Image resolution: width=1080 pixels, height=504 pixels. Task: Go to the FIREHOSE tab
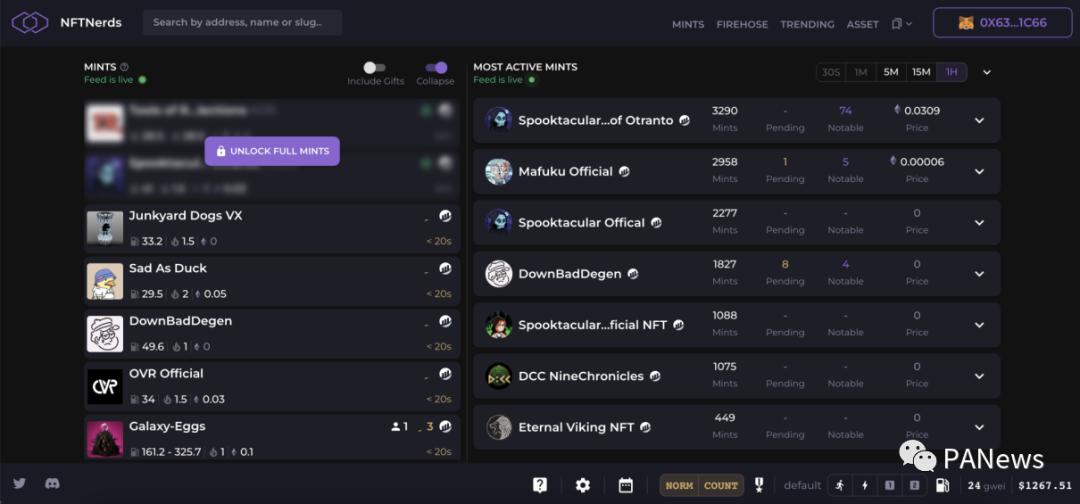pos(742,24)
